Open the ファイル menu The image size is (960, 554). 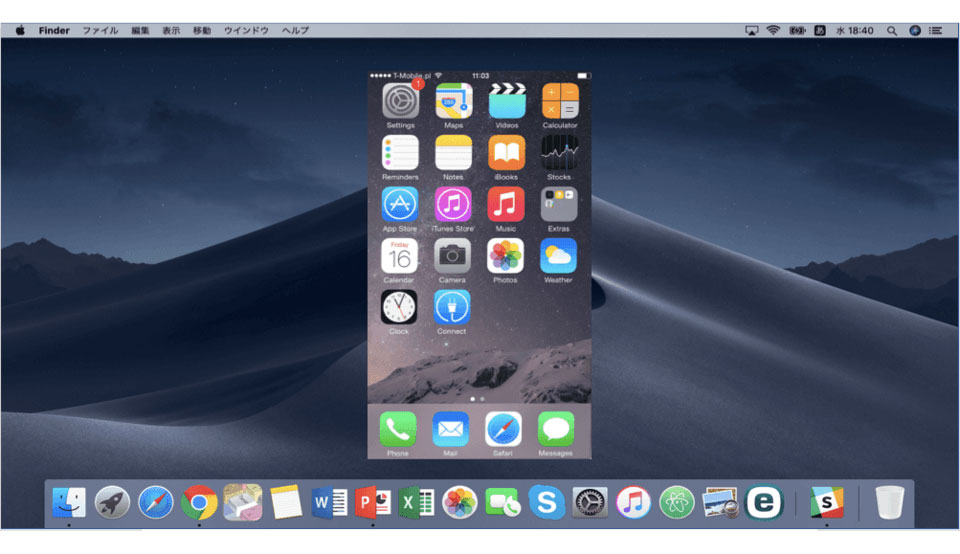tap(100, 31)
